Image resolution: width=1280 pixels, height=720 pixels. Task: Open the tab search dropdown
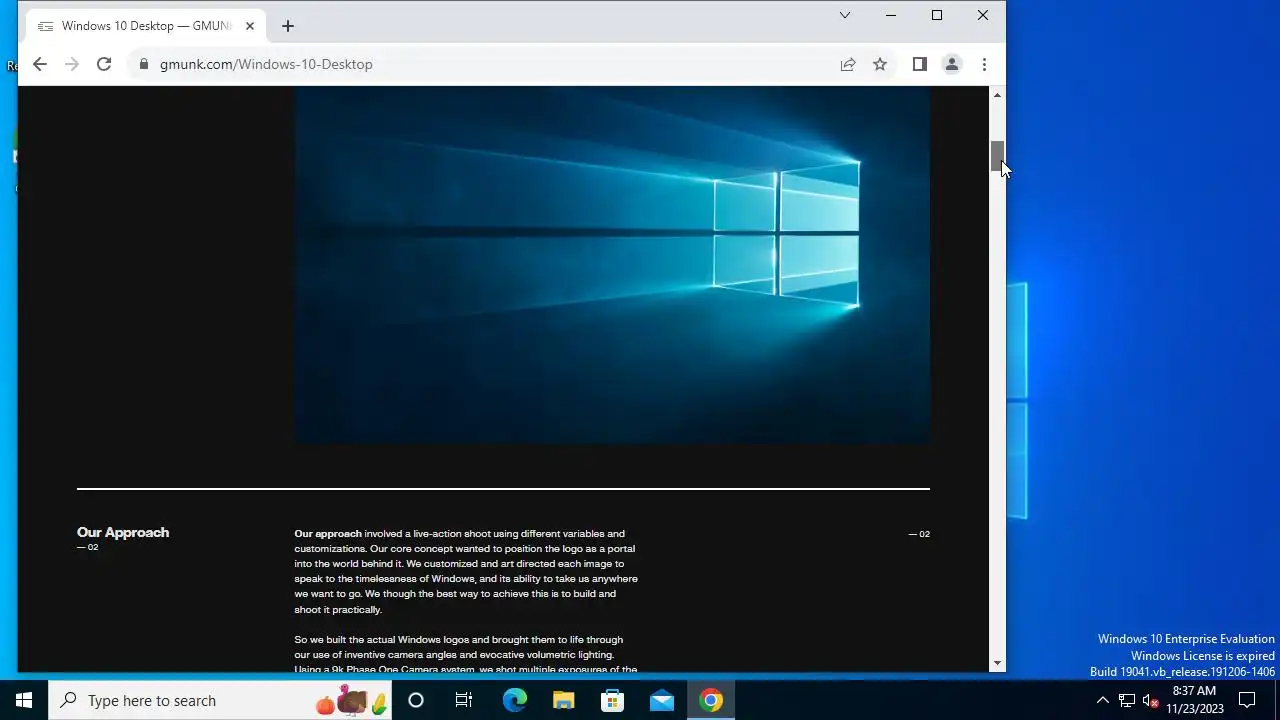click(845, 15)
